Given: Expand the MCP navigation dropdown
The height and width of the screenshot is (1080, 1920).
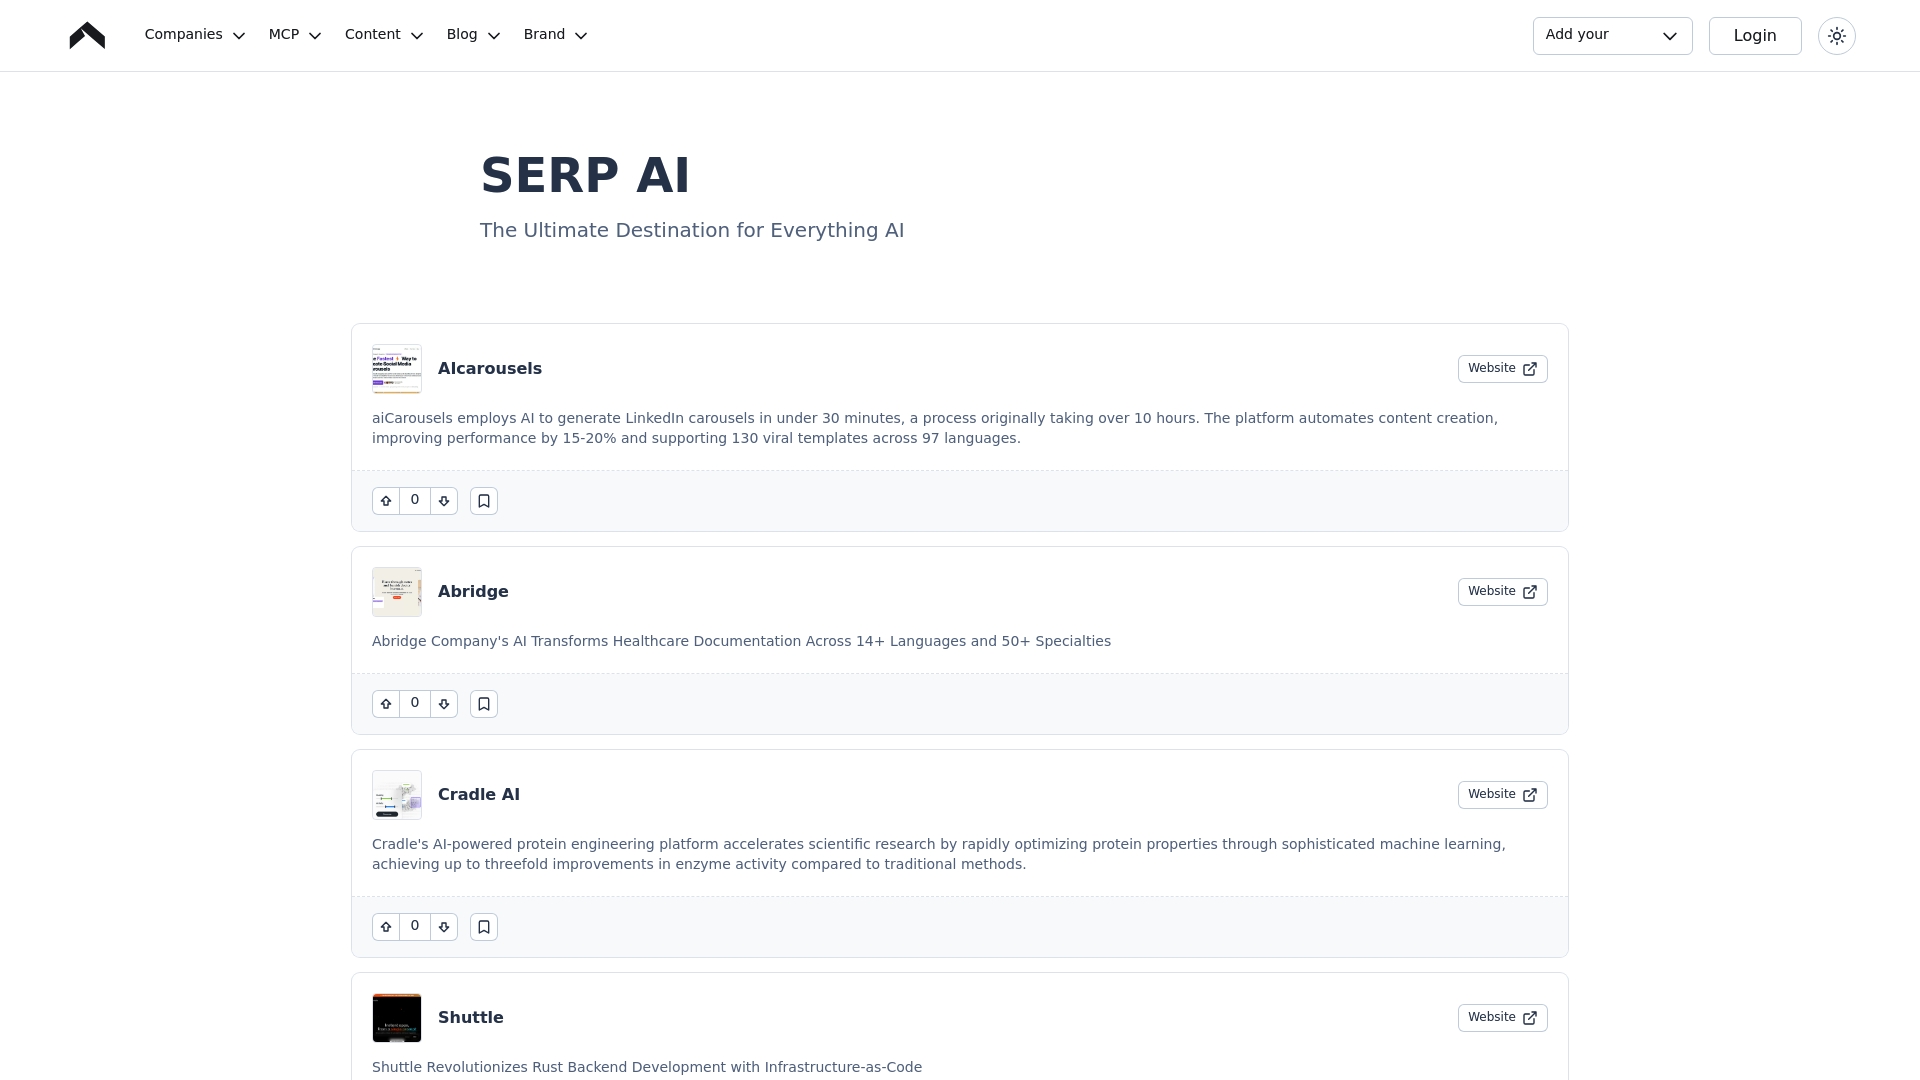Looking at the screenshot, I should coord(295,35).
